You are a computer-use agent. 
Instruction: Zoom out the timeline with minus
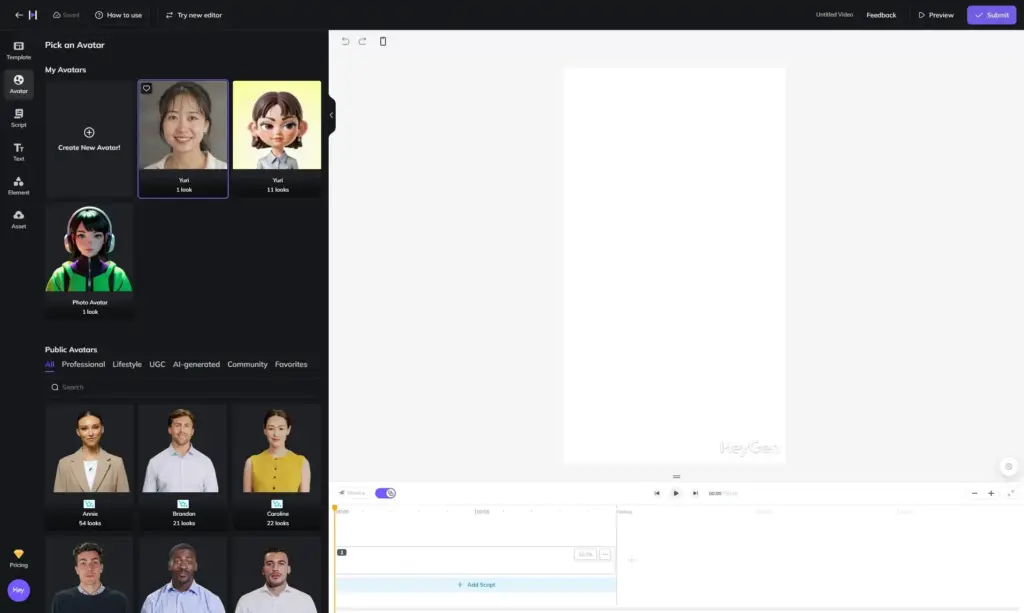[x=974, y=493]
